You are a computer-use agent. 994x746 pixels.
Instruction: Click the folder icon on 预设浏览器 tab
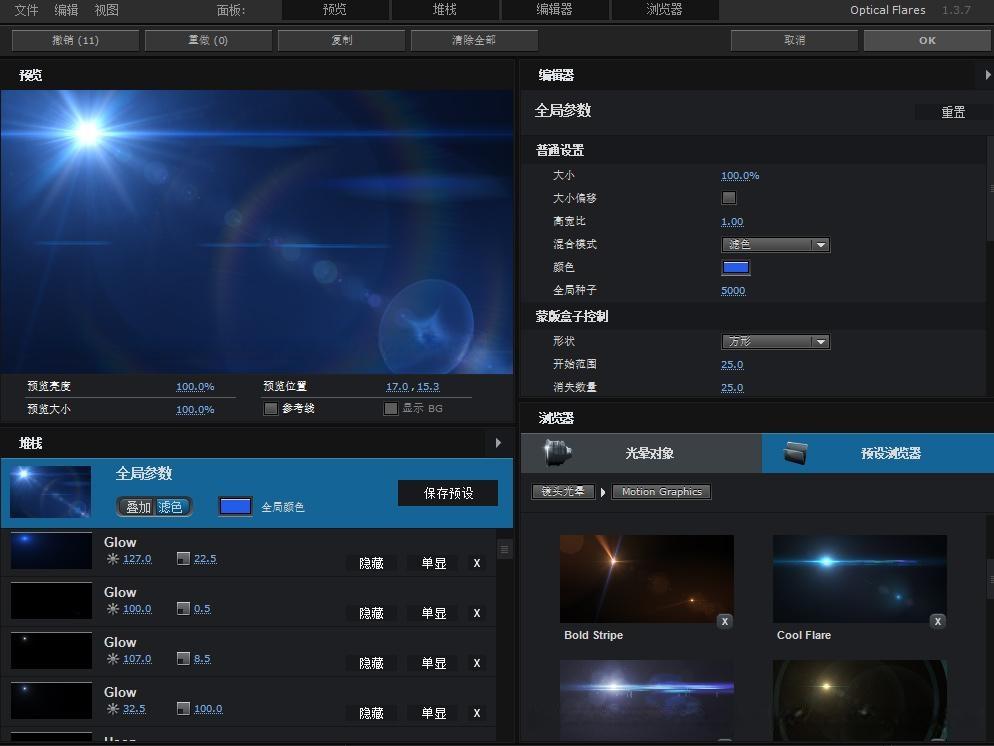pyautogui.click(x=793, y=452)
